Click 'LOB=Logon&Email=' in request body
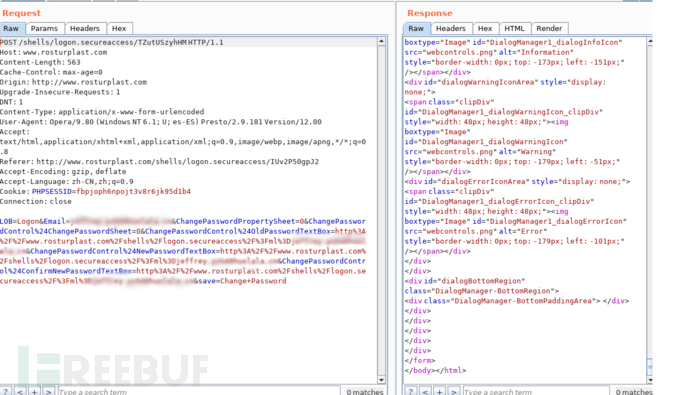Screen dimensions: 690x395 [35, 221]
